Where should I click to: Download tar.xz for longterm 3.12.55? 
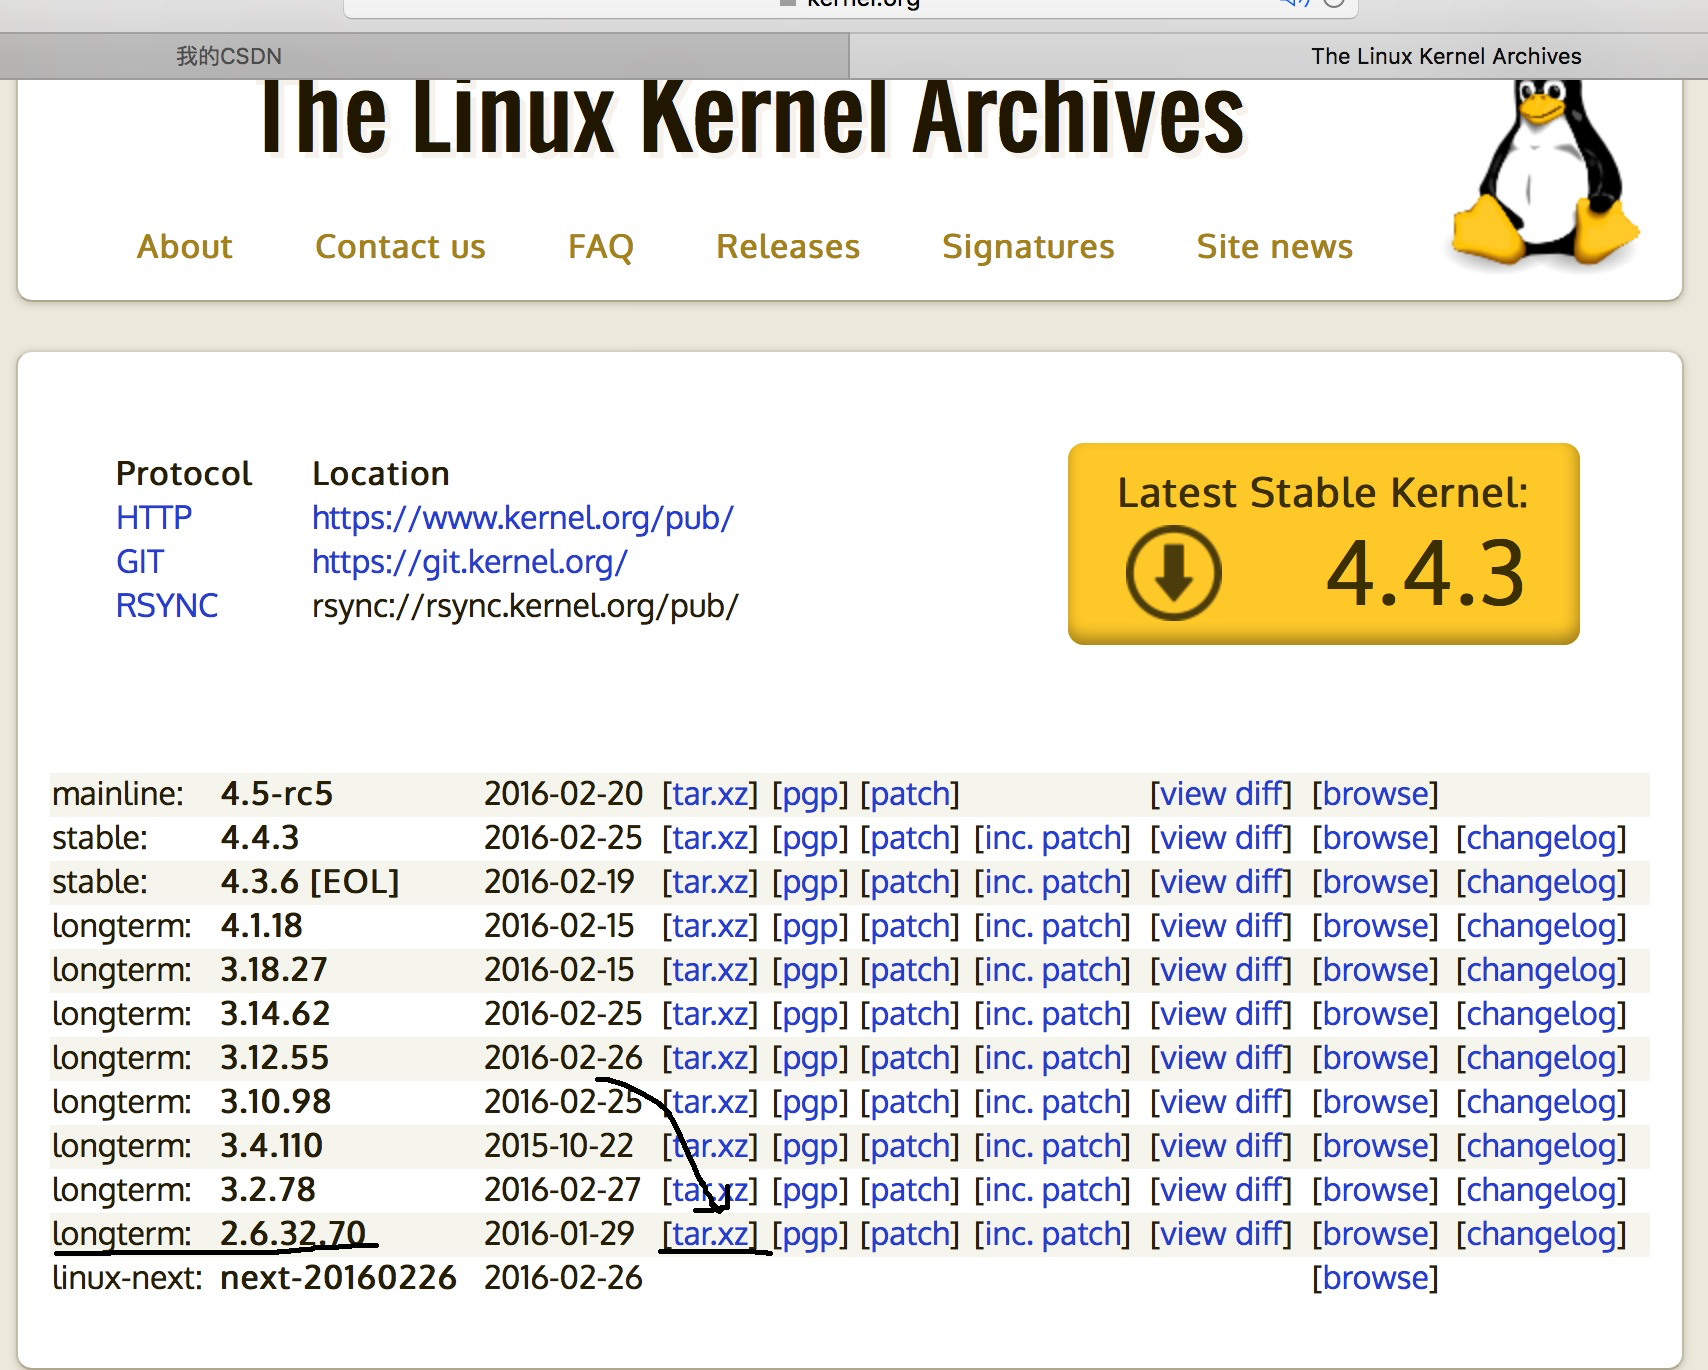pyautogui.click(x=710, y=1058)
